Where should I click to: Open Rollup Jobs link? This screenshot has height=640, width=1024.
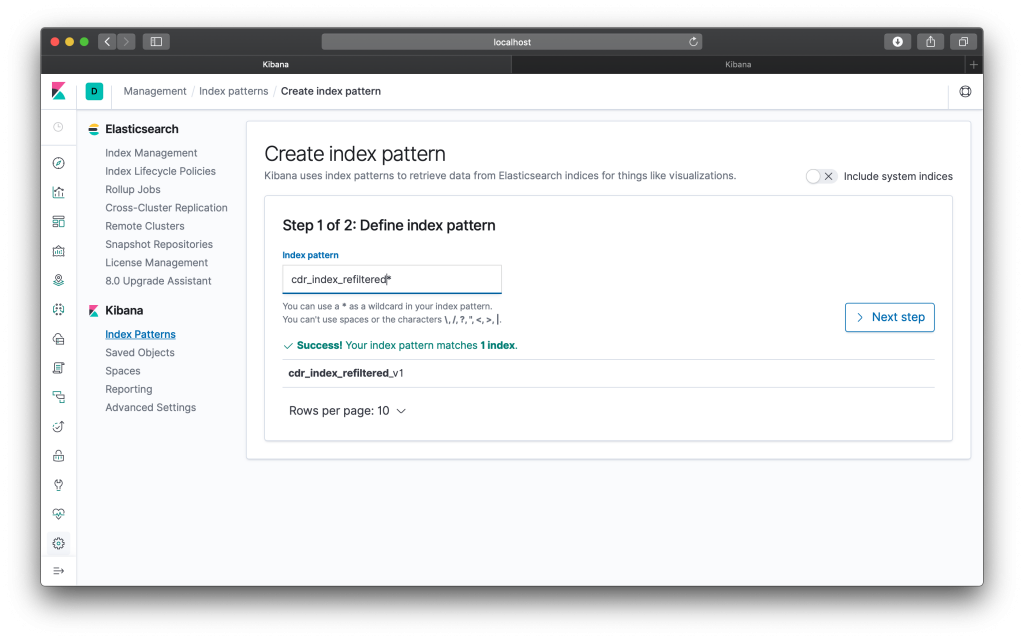[x=133, y=189]
